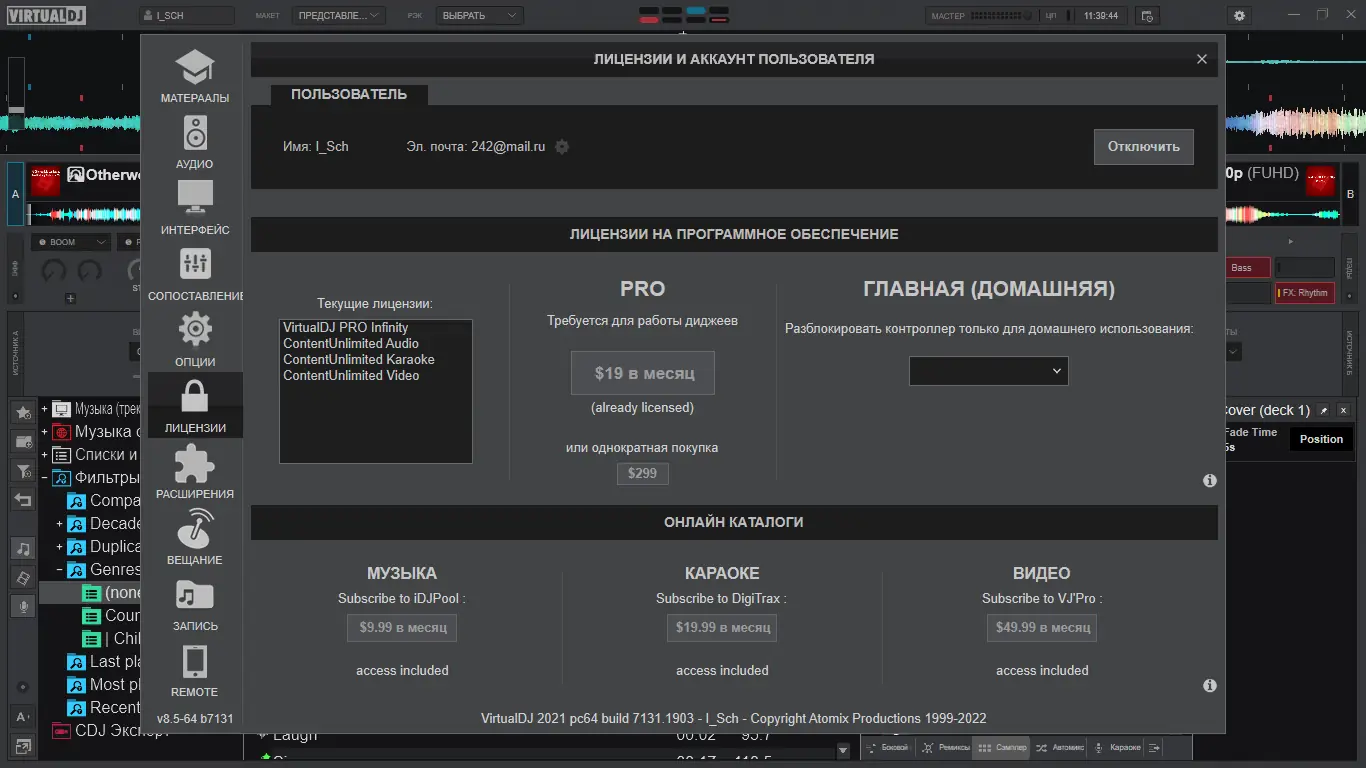Viewport: 1366px width, 768px height.
Task: Switch to the Боковой sideview tab
Action: 887,748
